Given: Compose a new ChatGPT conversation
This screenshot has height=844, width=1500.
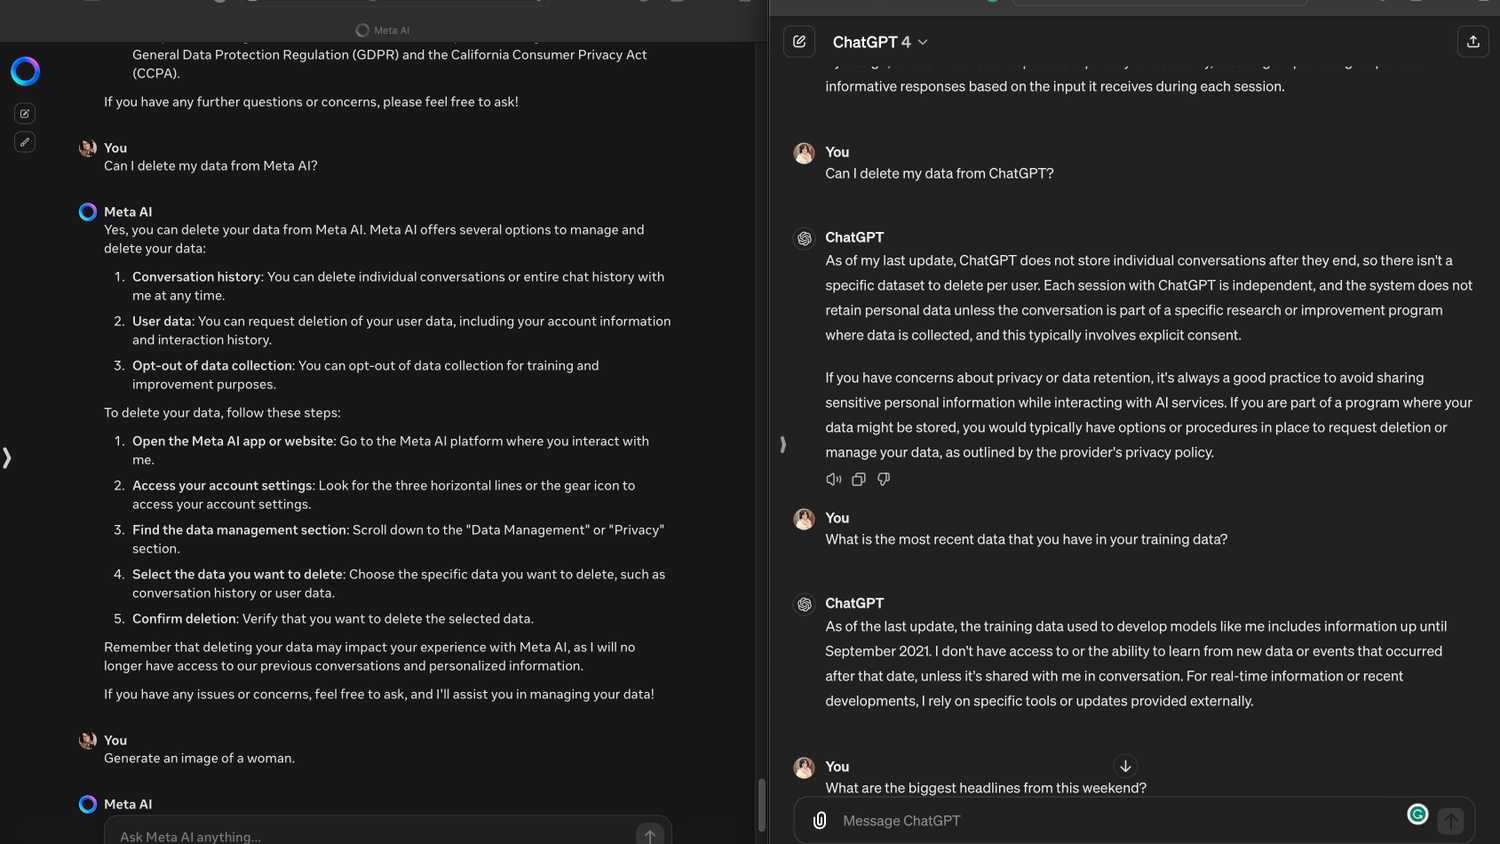Looking at the screenshot, I should coord(799,41).
